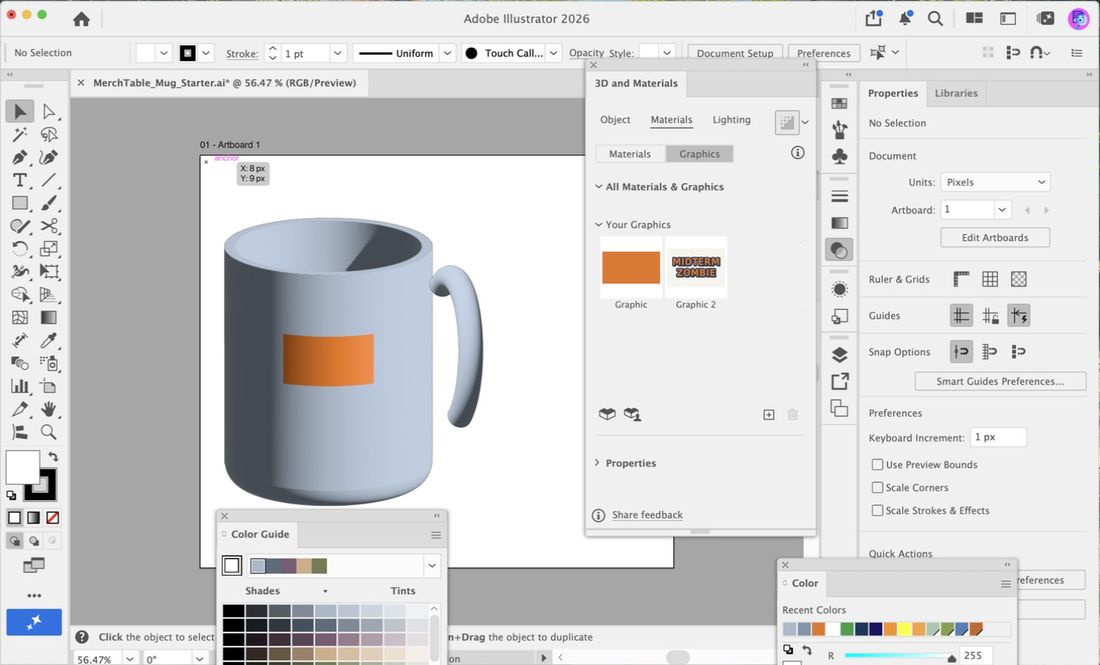The height and width of the screenshot is (665, 1100).
Task: Toggle Show Grid icon
Action: 990,279
